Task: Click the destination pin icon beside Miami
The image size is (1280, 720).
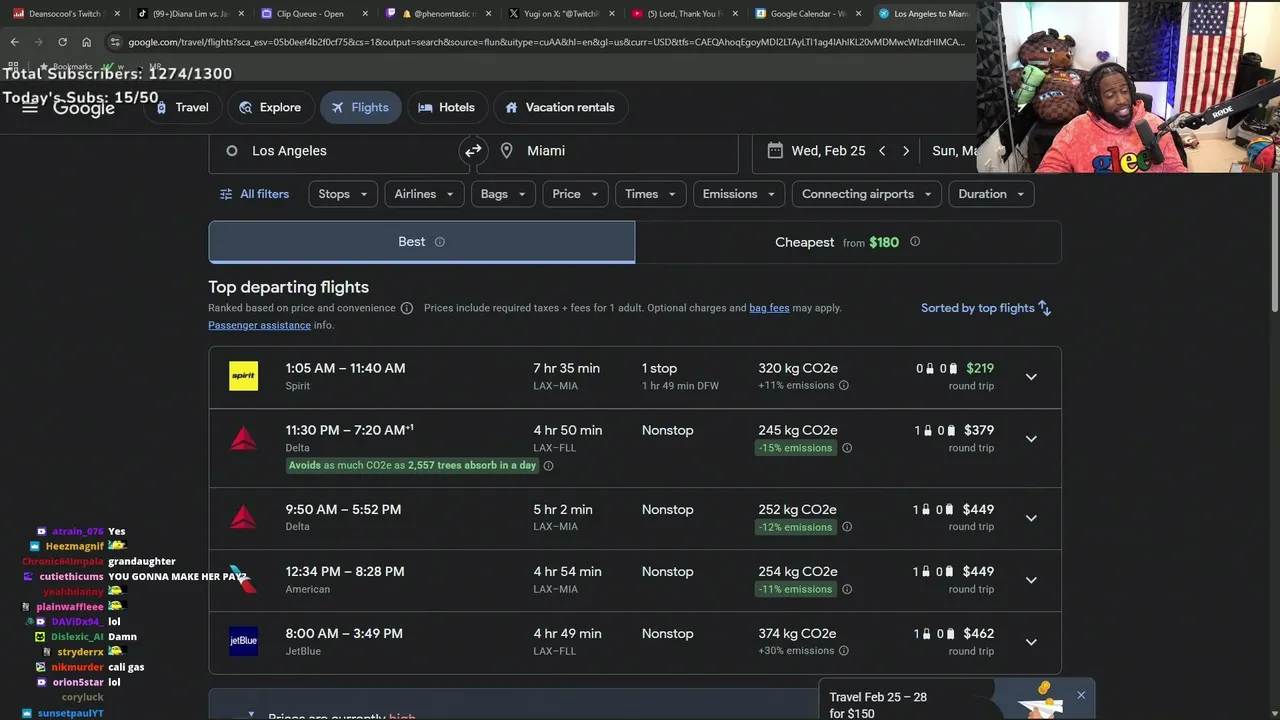Action: [507, 151]
